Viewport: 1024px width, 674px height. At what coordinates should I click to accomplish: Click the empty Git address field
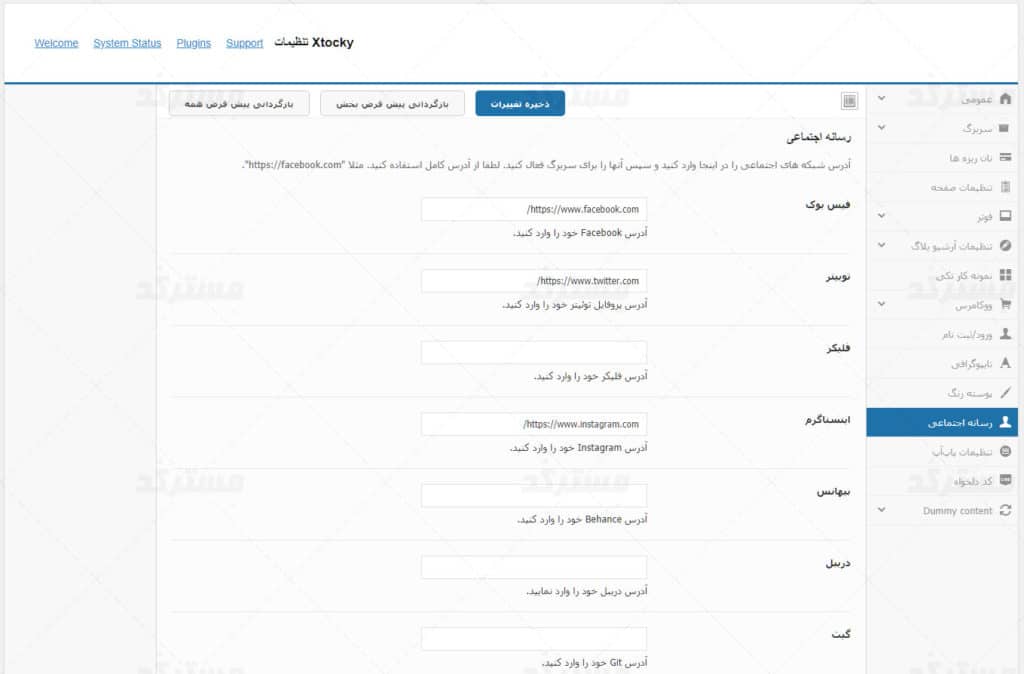(534, 639)
